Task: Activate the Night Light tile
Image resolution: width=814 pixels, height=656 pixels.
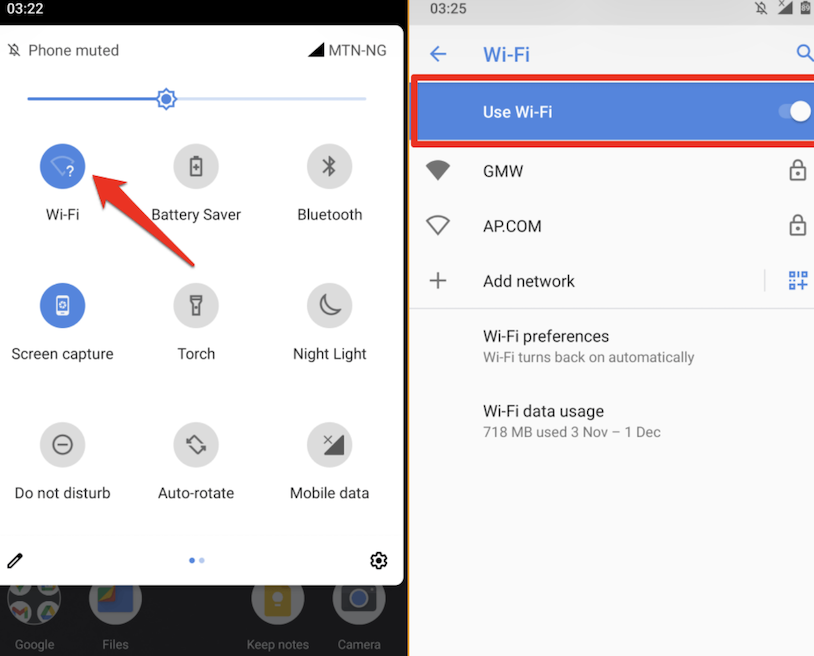Action: [329, 306]
